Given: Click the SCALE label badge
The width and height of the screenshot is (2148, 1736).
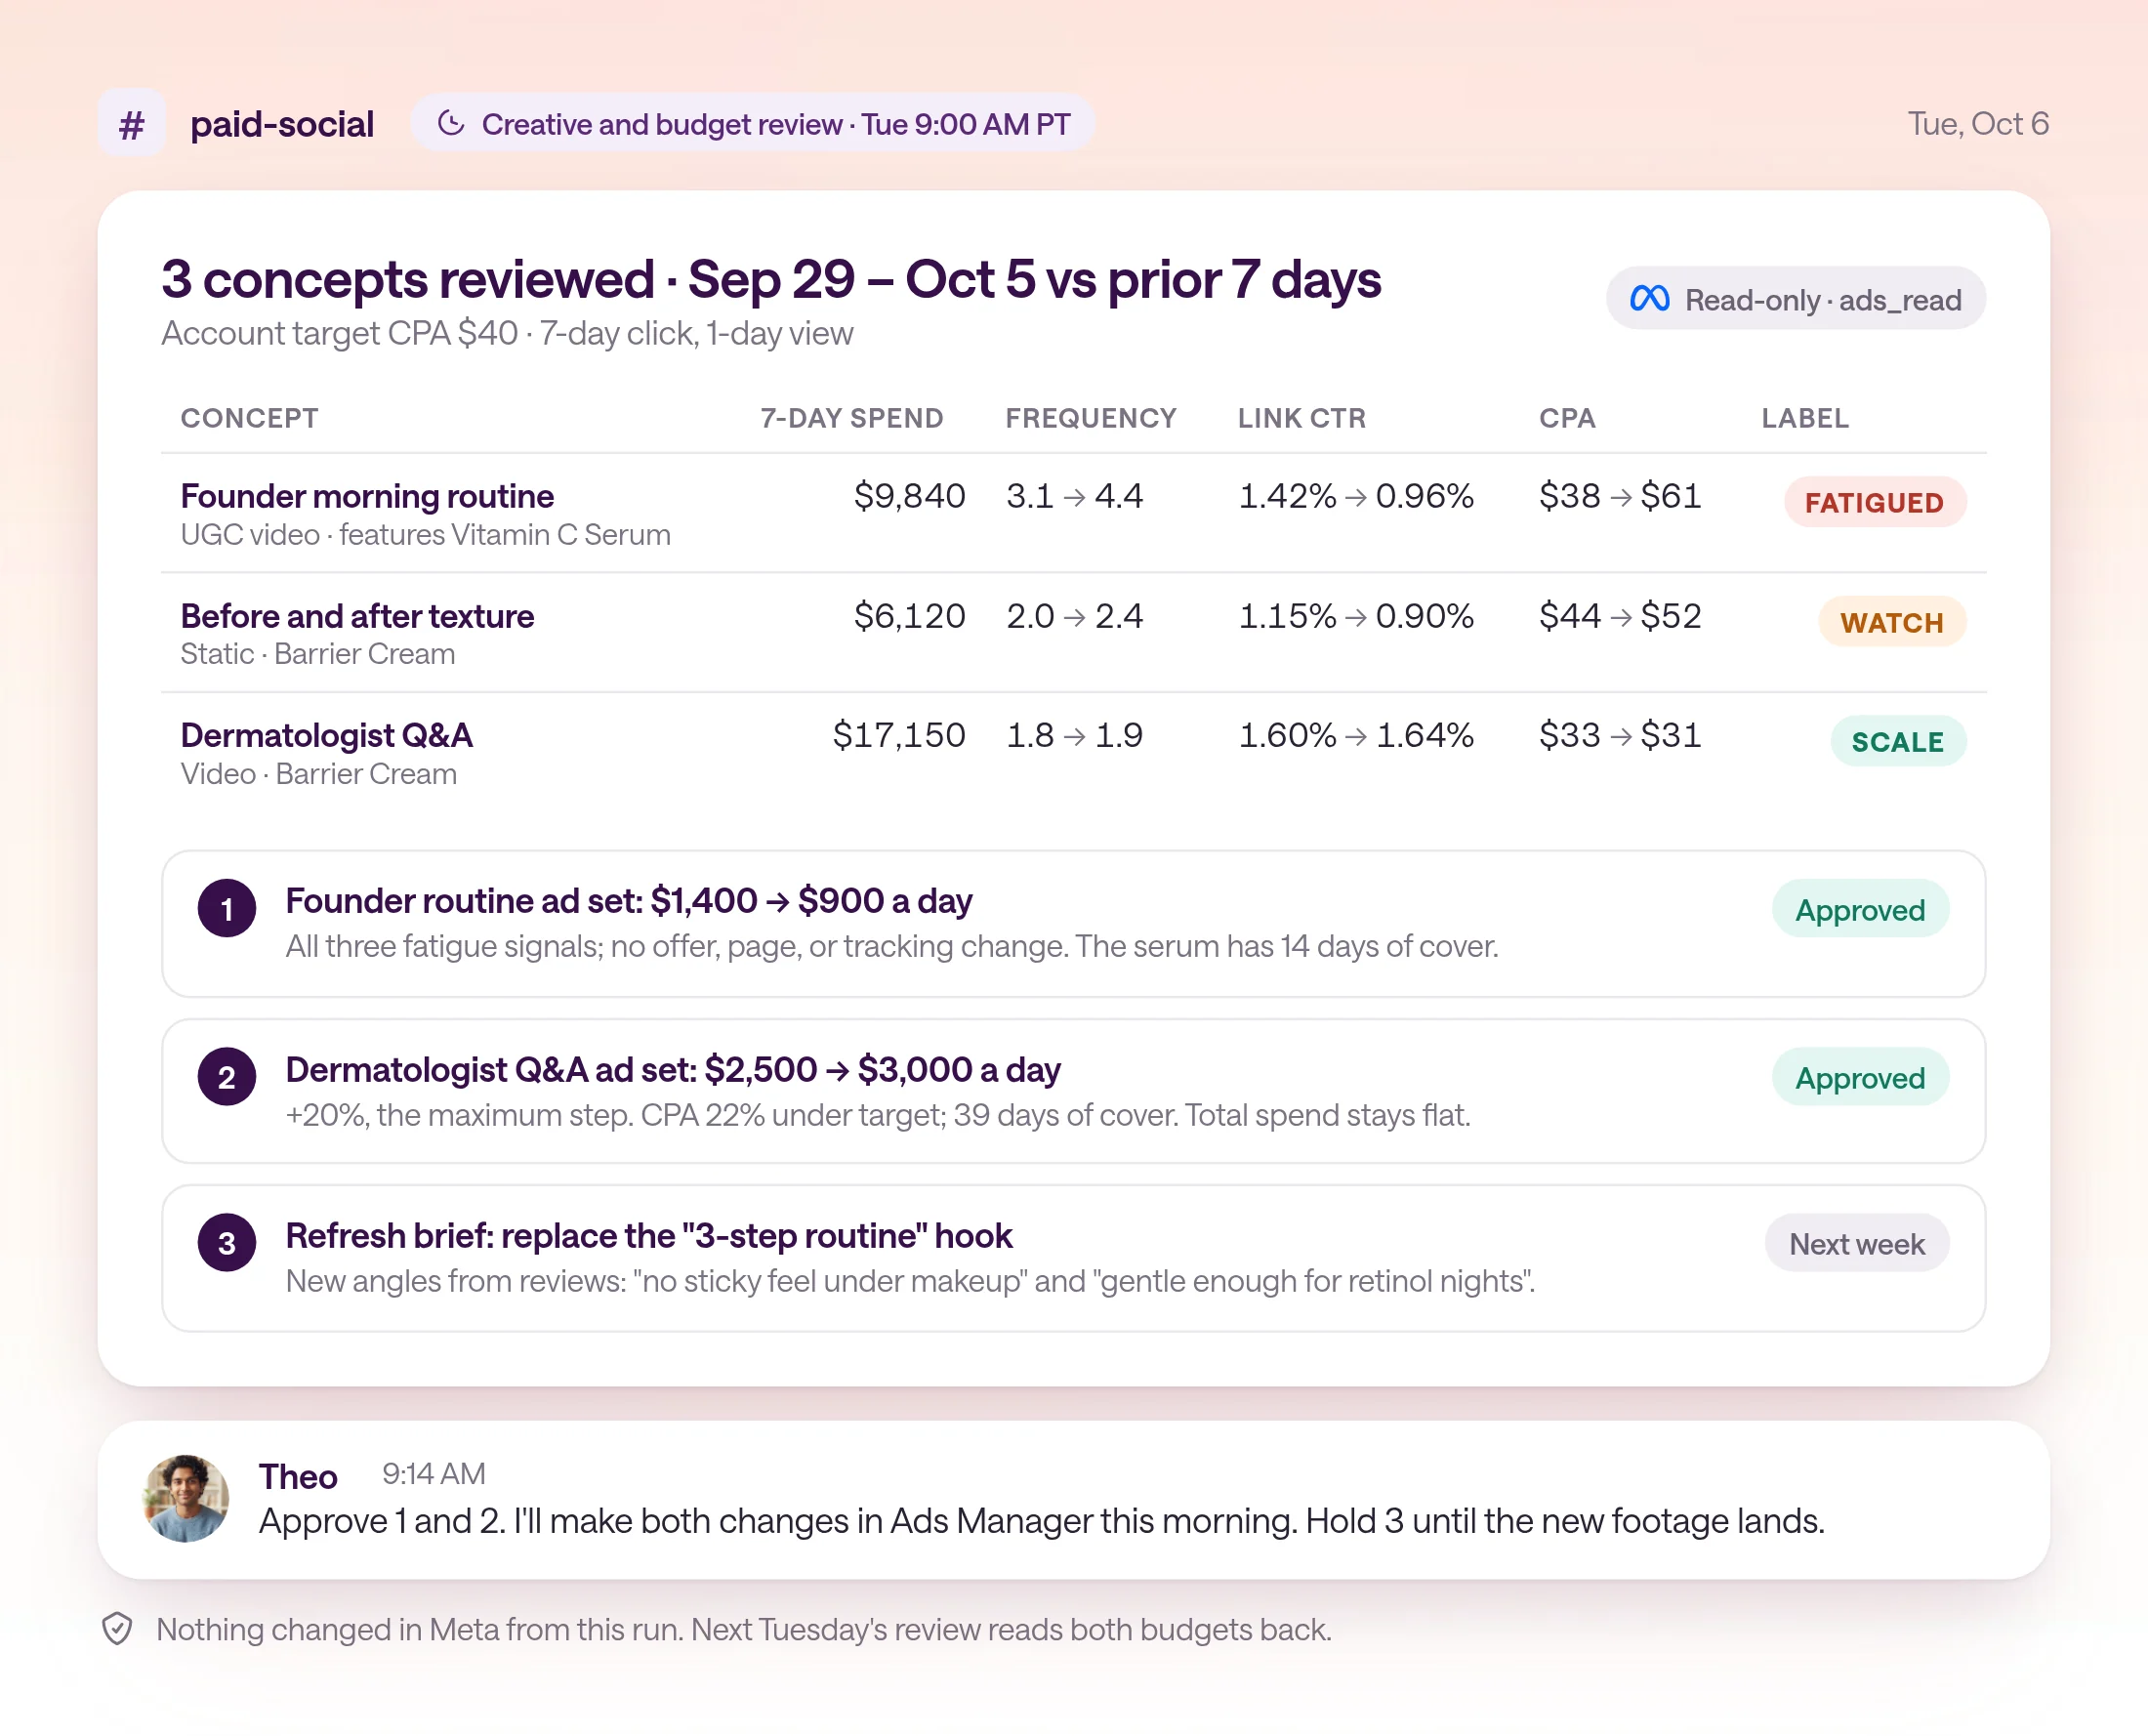Looking at the screenshot, I should [1897, 741].
